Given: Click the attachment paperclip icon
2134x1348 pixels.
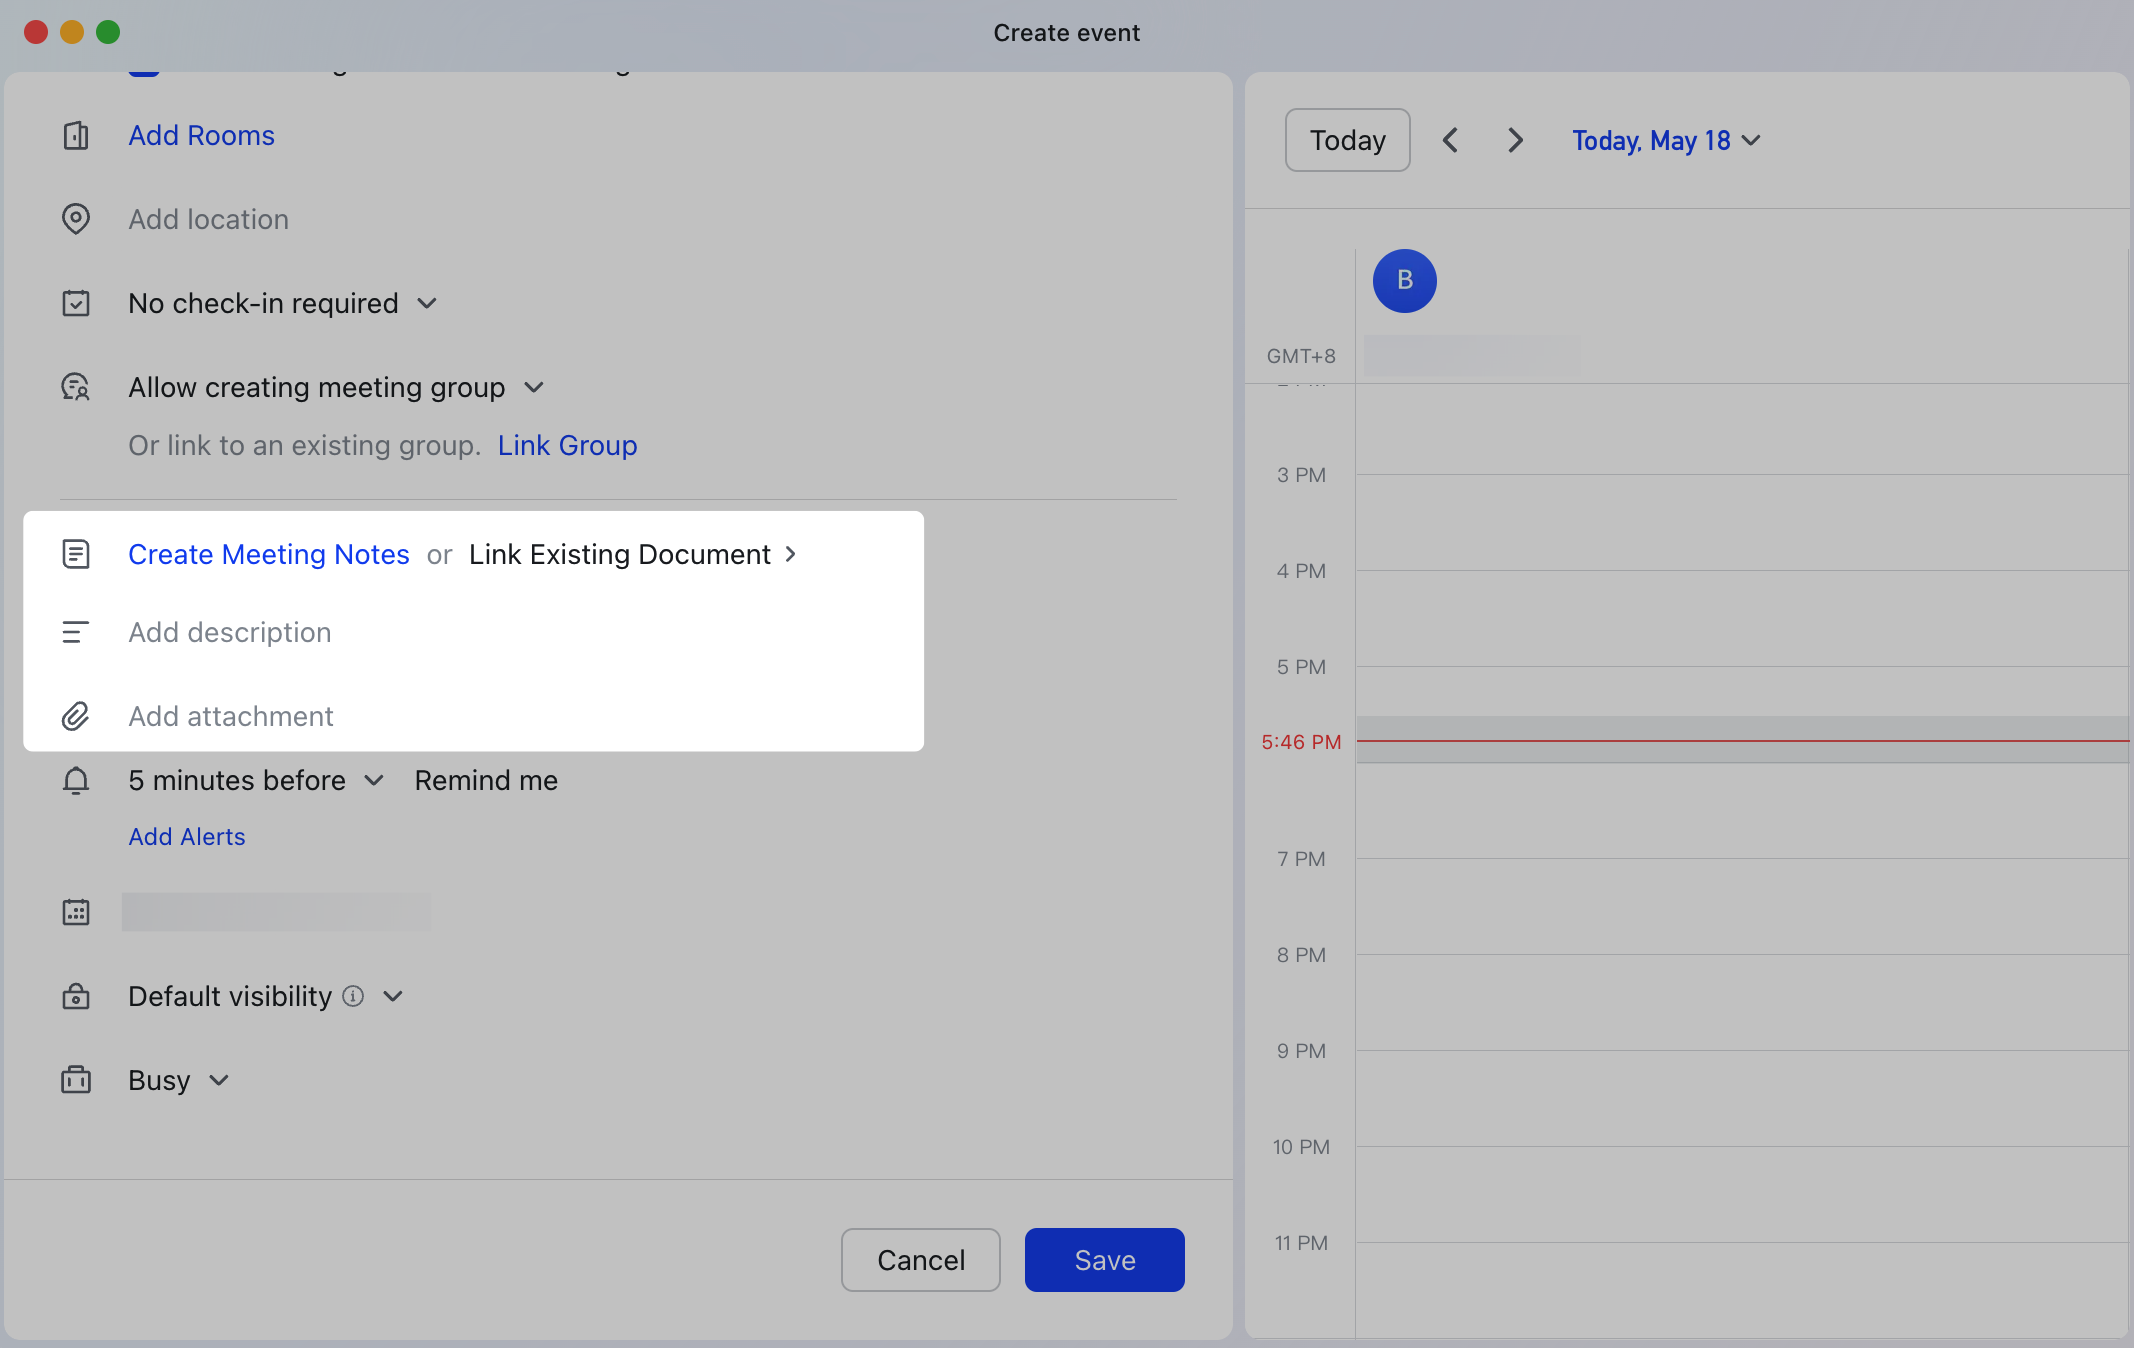Looking at the screenshot, I should 76,716.
